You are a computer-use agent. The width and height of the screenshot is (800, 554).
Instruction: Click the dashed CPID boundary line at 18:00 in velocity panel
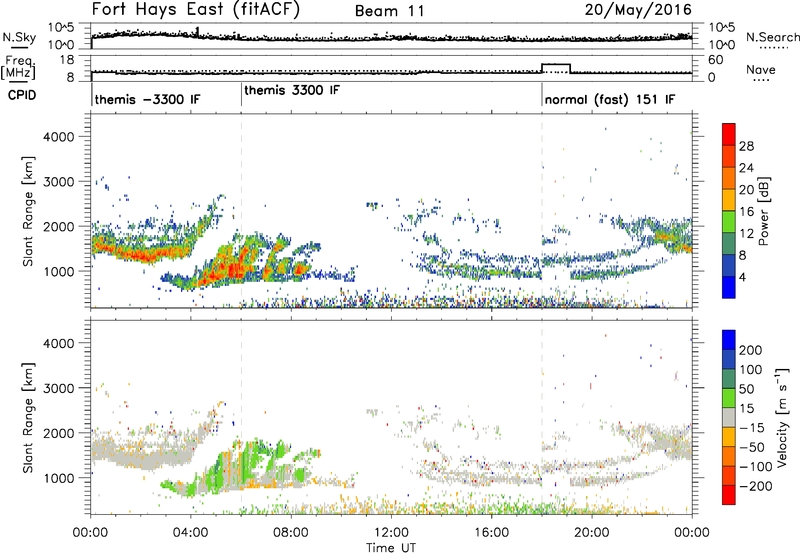pyautogui.click(x=542, y=417)
